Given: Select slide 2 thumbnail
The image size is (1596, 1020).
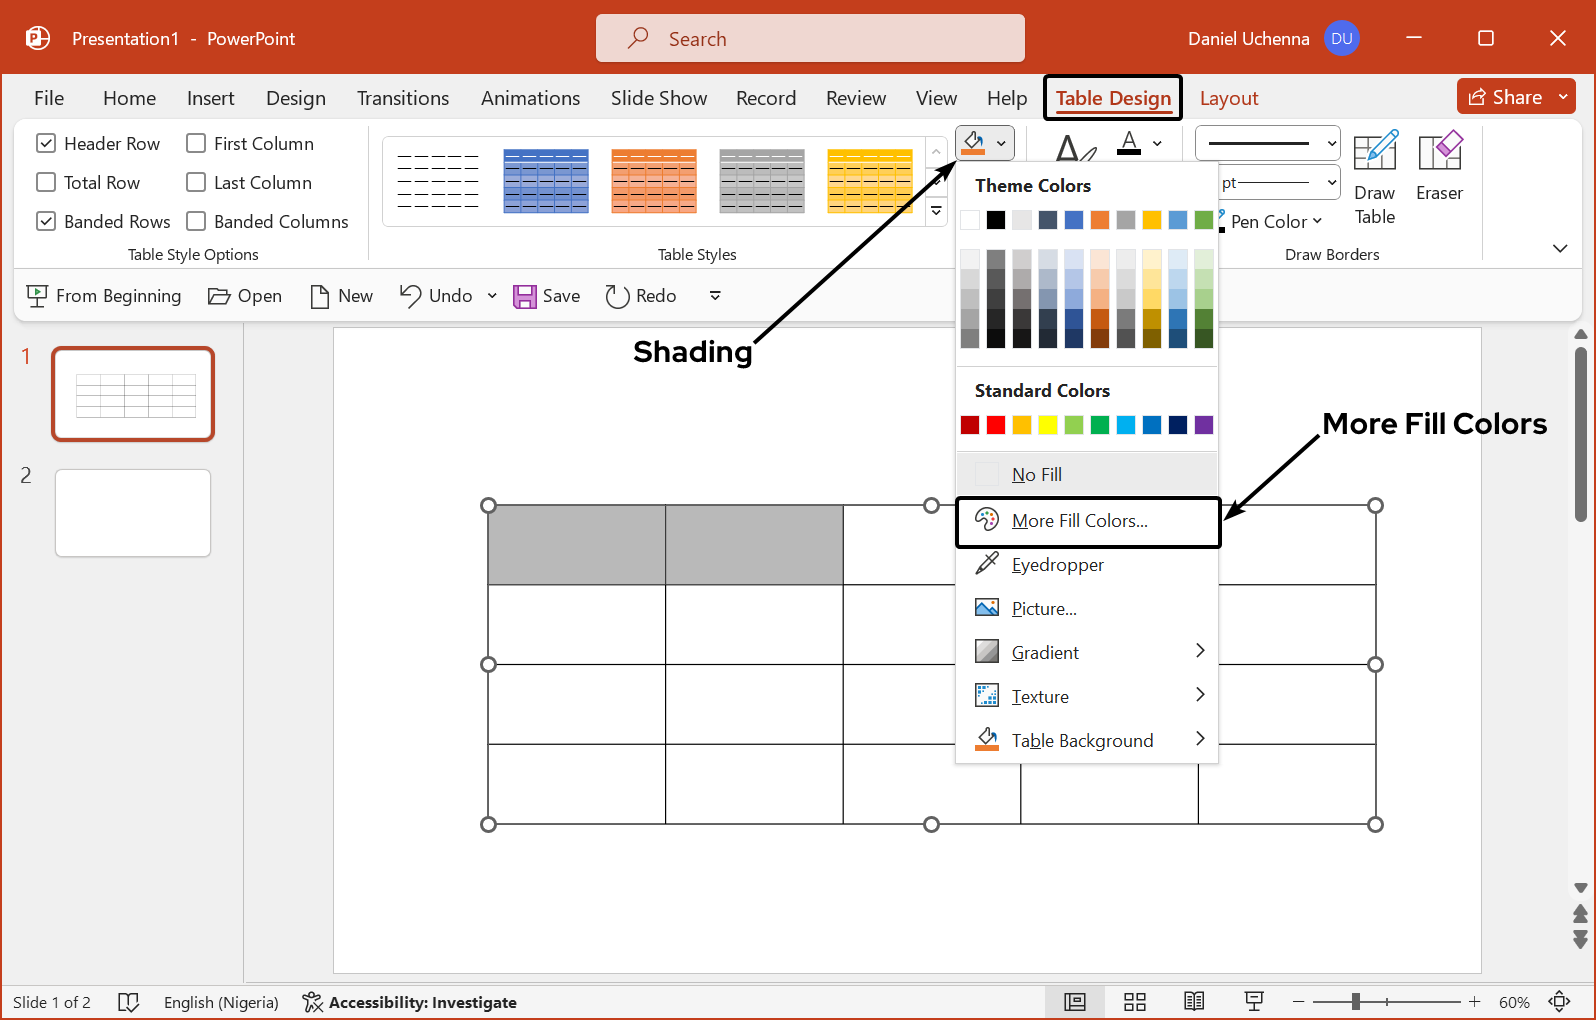Looking at the screenshot, I should 133,513.
